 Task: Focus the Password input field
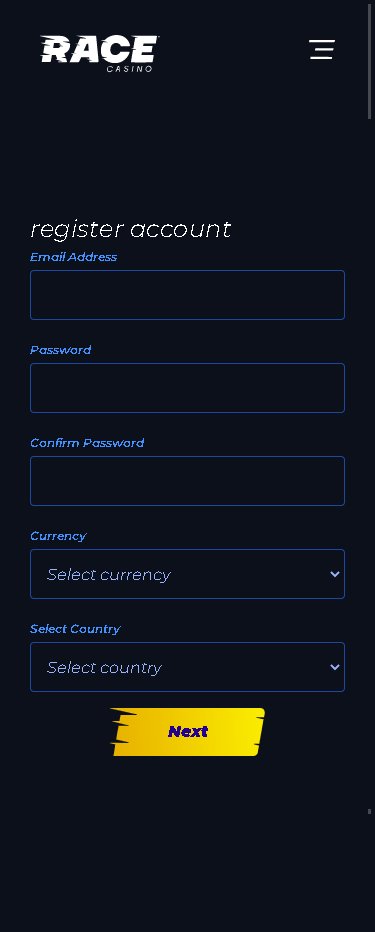[x=187, y=388]
